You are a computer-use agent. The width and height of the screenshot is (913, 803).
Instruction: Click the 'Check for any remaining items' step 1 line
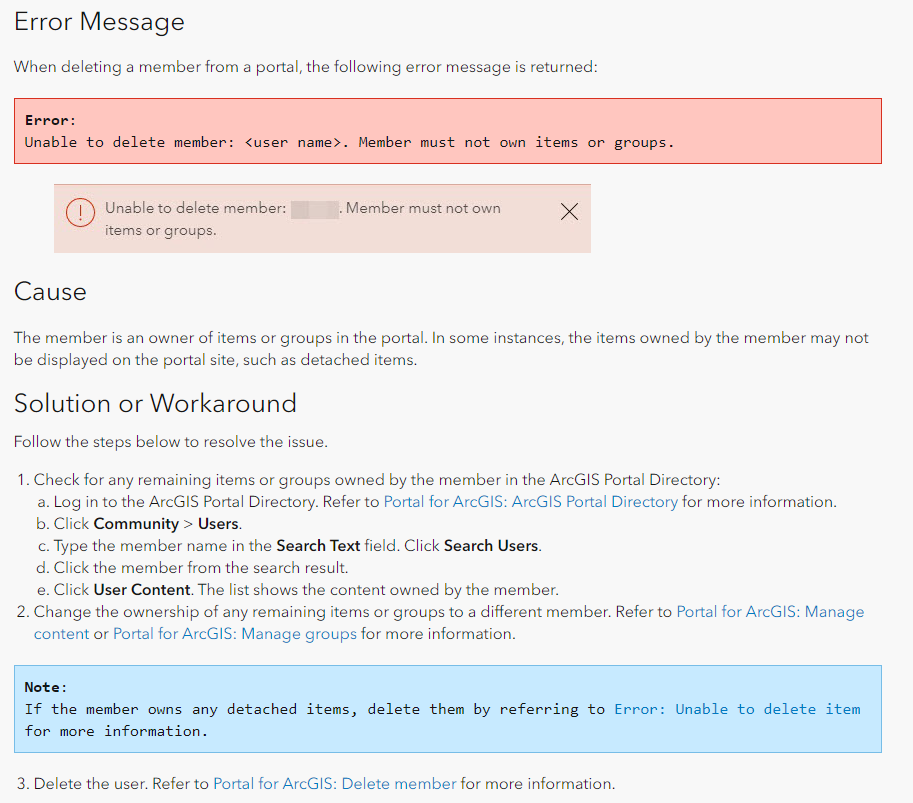click(377, 480)
